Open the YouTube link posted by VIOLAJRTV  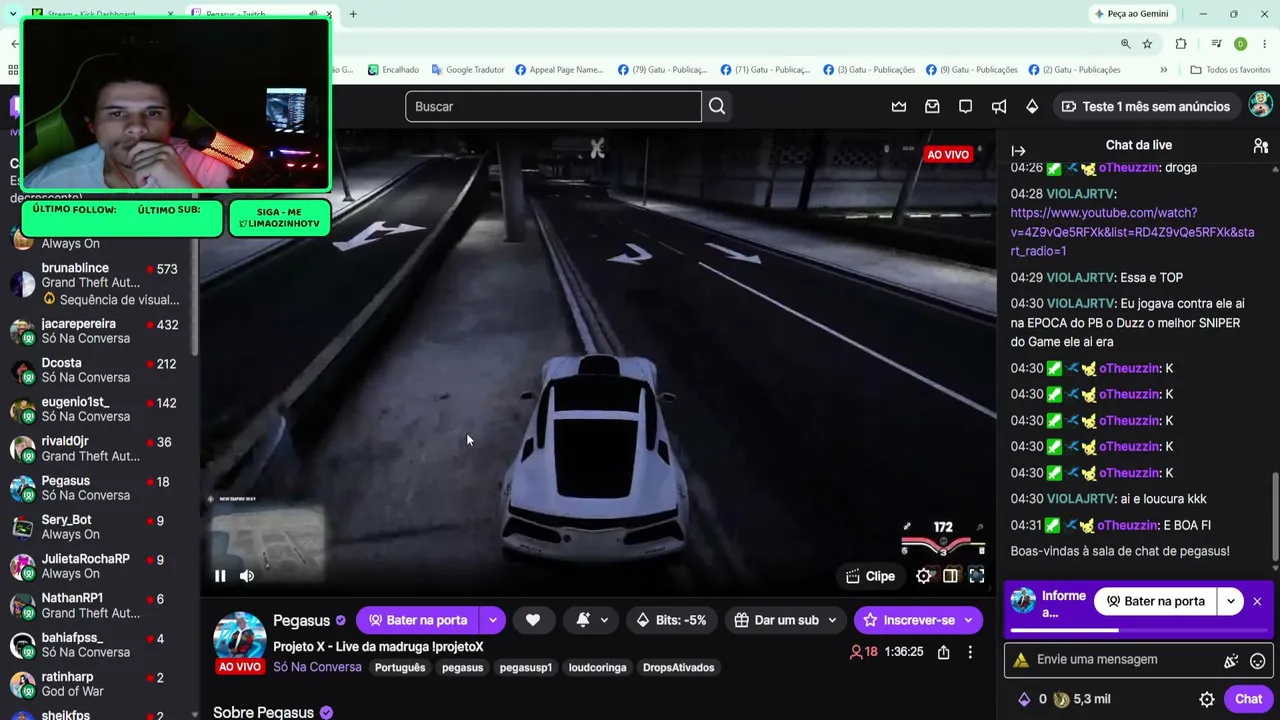point(1132,232)
